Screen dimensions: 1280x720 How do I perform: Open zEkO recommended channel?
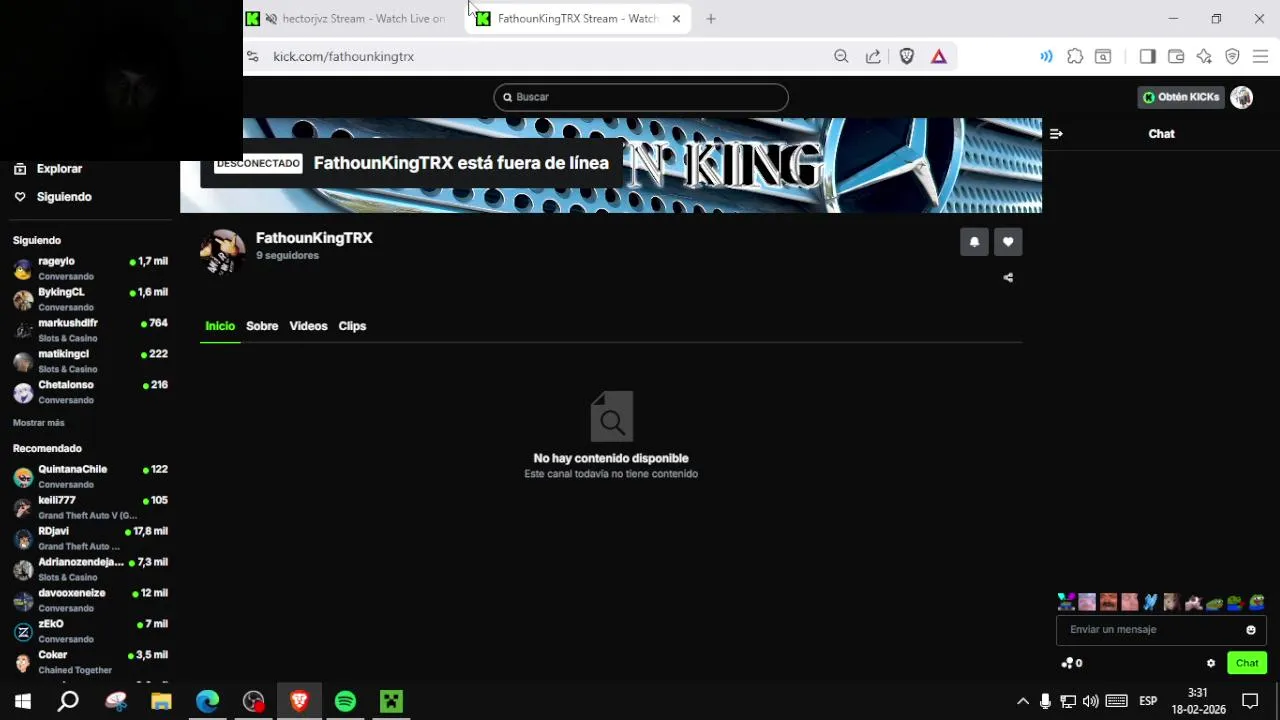tap(90, 631)
